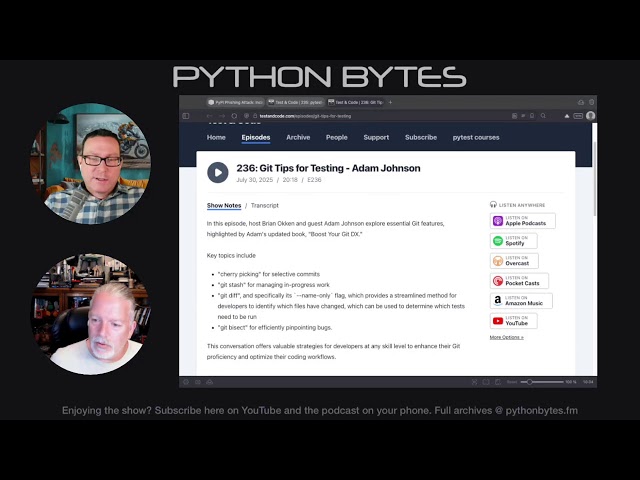This screenshot has width=640, height=480.
Task: Switch to the Transcript tab
Action: pyautogui.click(x=265, y=206)
